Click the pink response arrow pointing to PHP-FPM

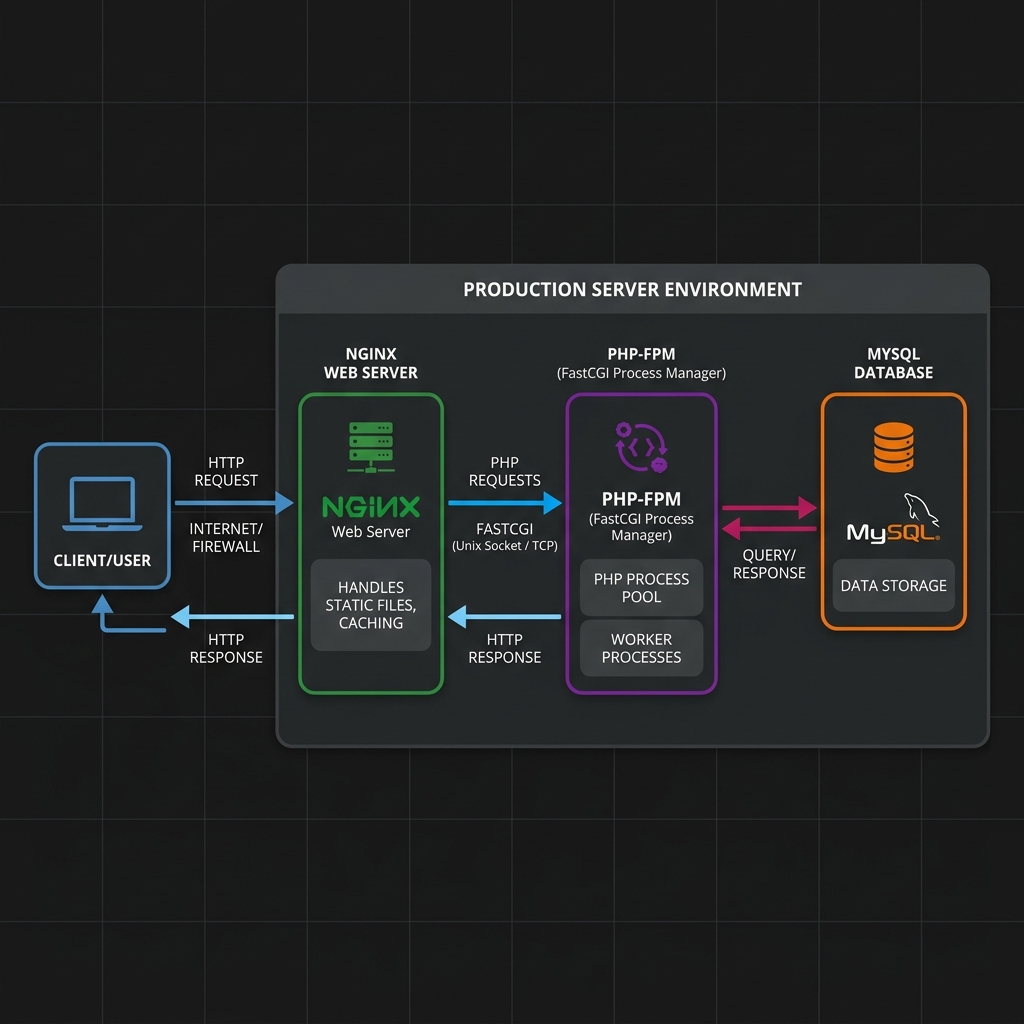769,528
